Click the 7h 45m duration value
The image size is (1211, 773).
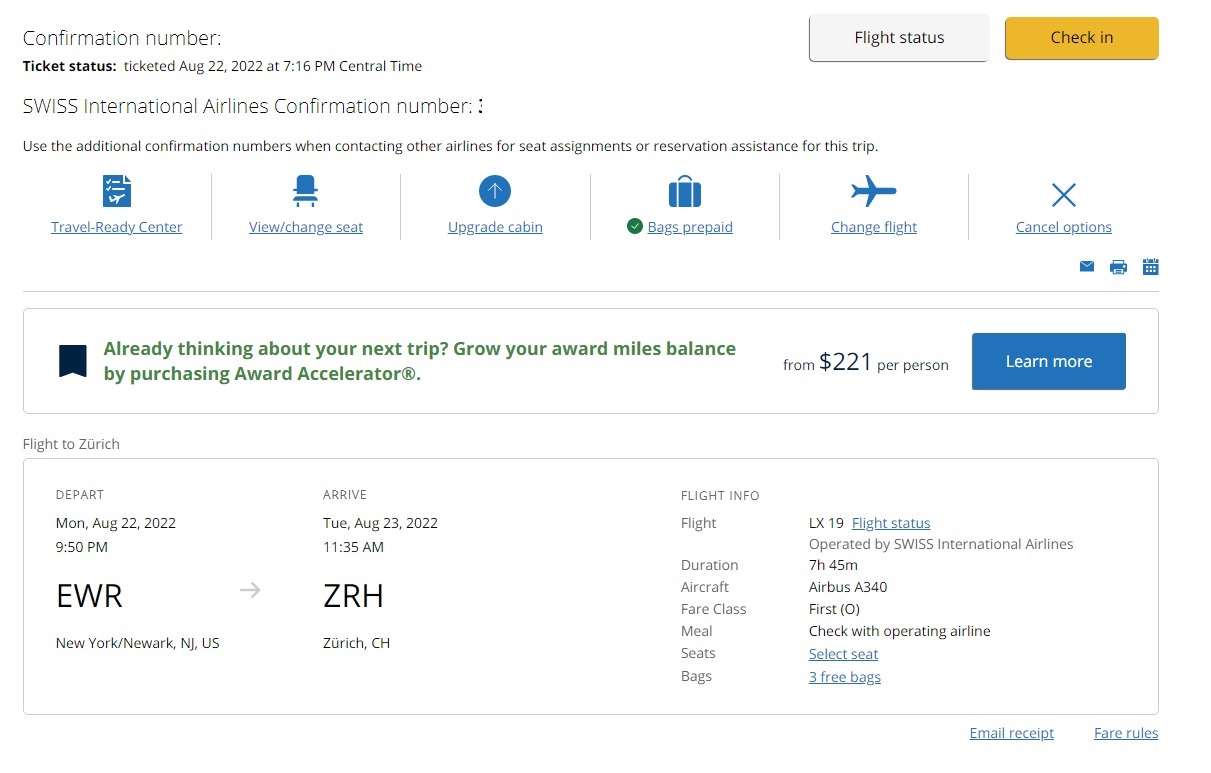(x=833, y=565)
